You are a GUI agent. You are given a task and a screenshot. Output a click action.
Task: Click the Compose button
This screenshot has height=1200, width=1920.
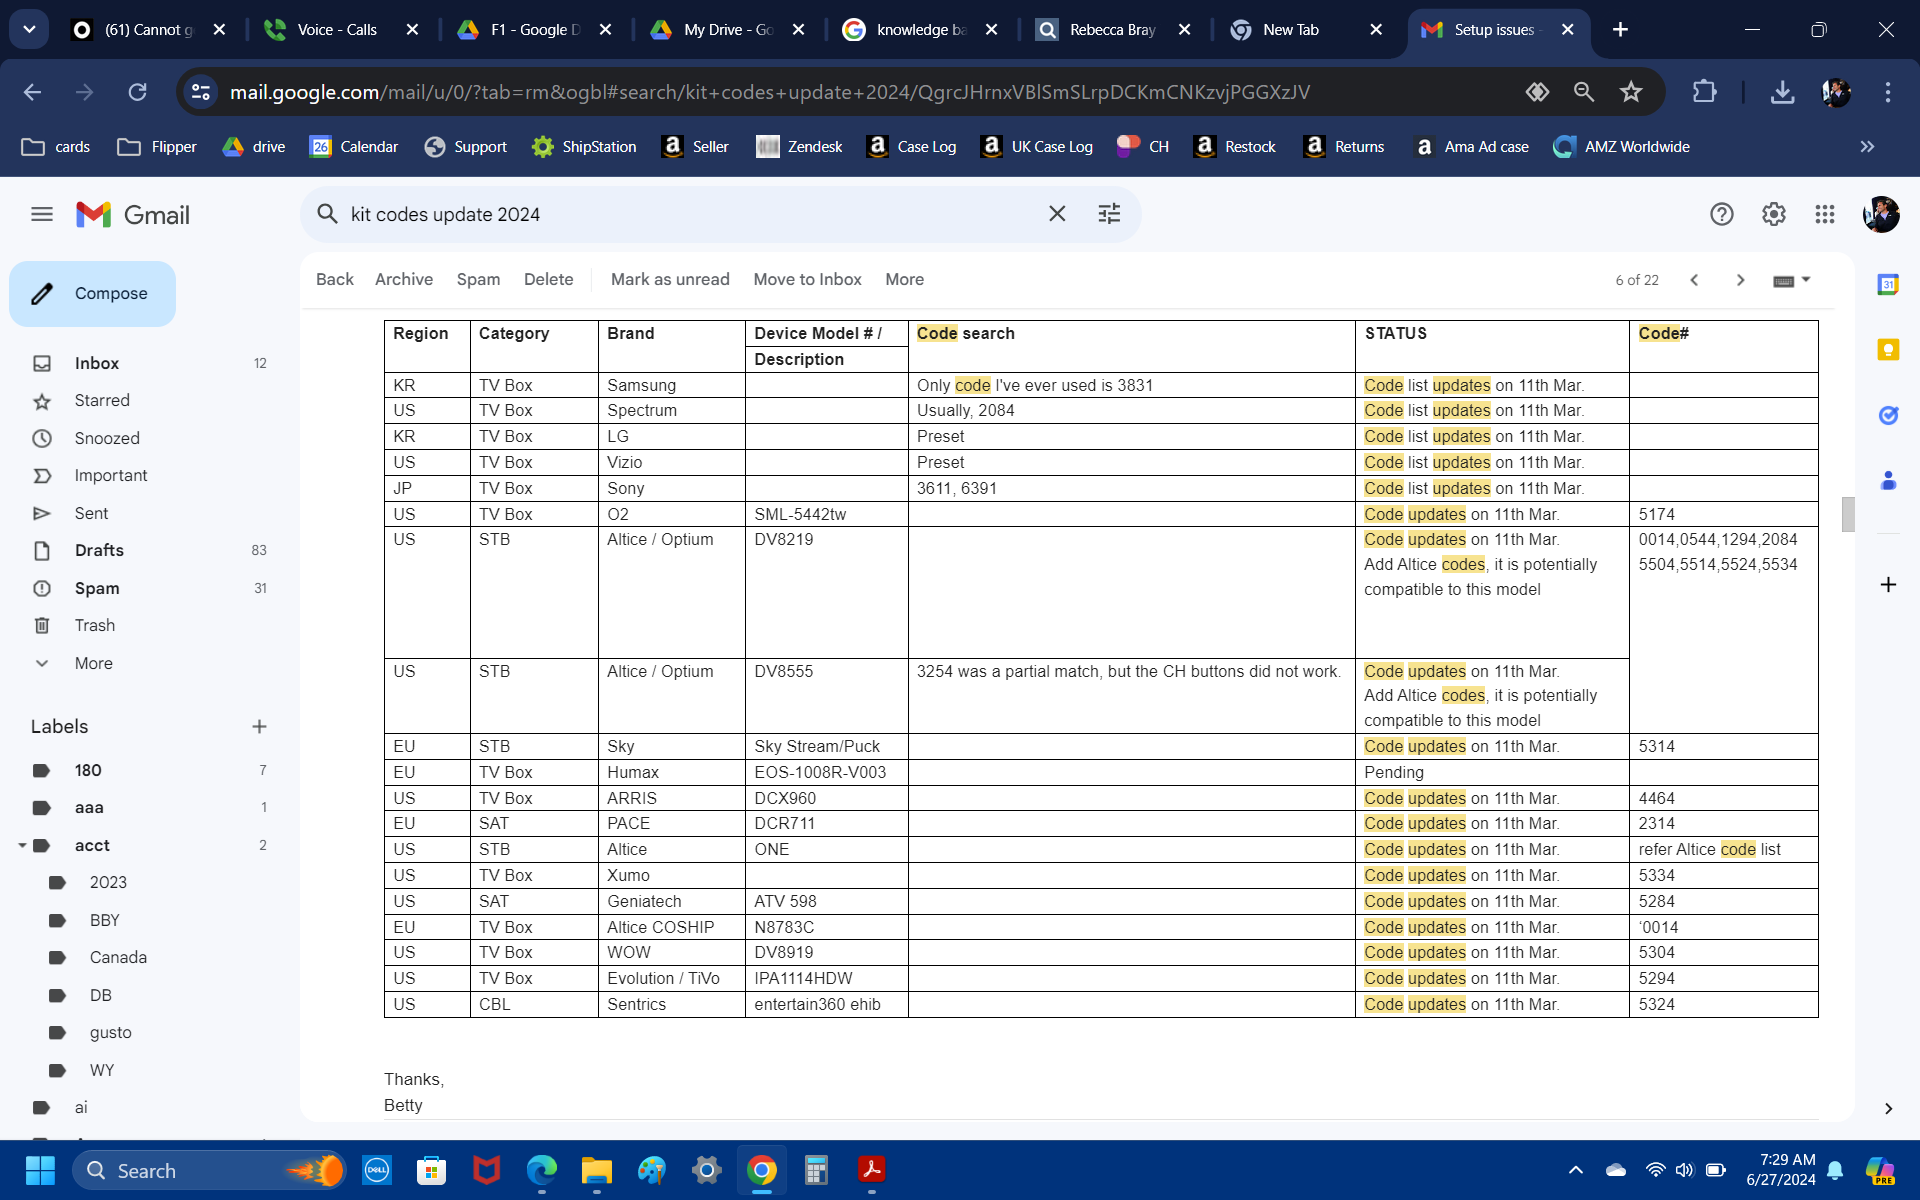pos(93,294)
